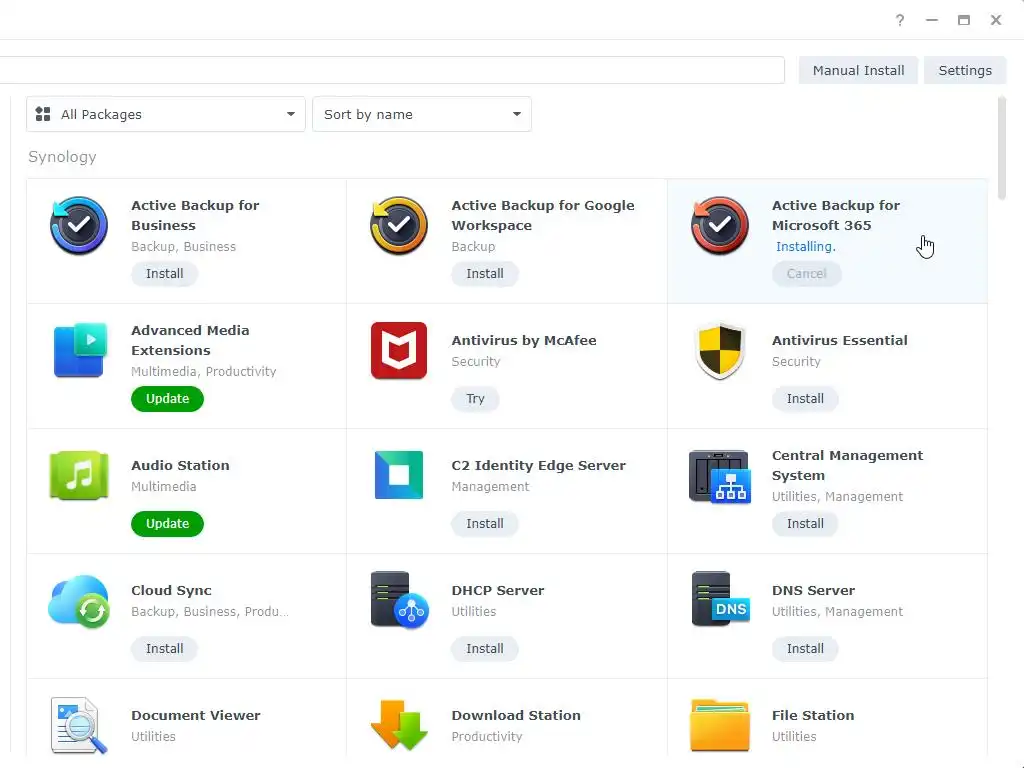Click the Download Station title
The width and height of the screenshot is (1024, 768).
[x=516, y=715]
